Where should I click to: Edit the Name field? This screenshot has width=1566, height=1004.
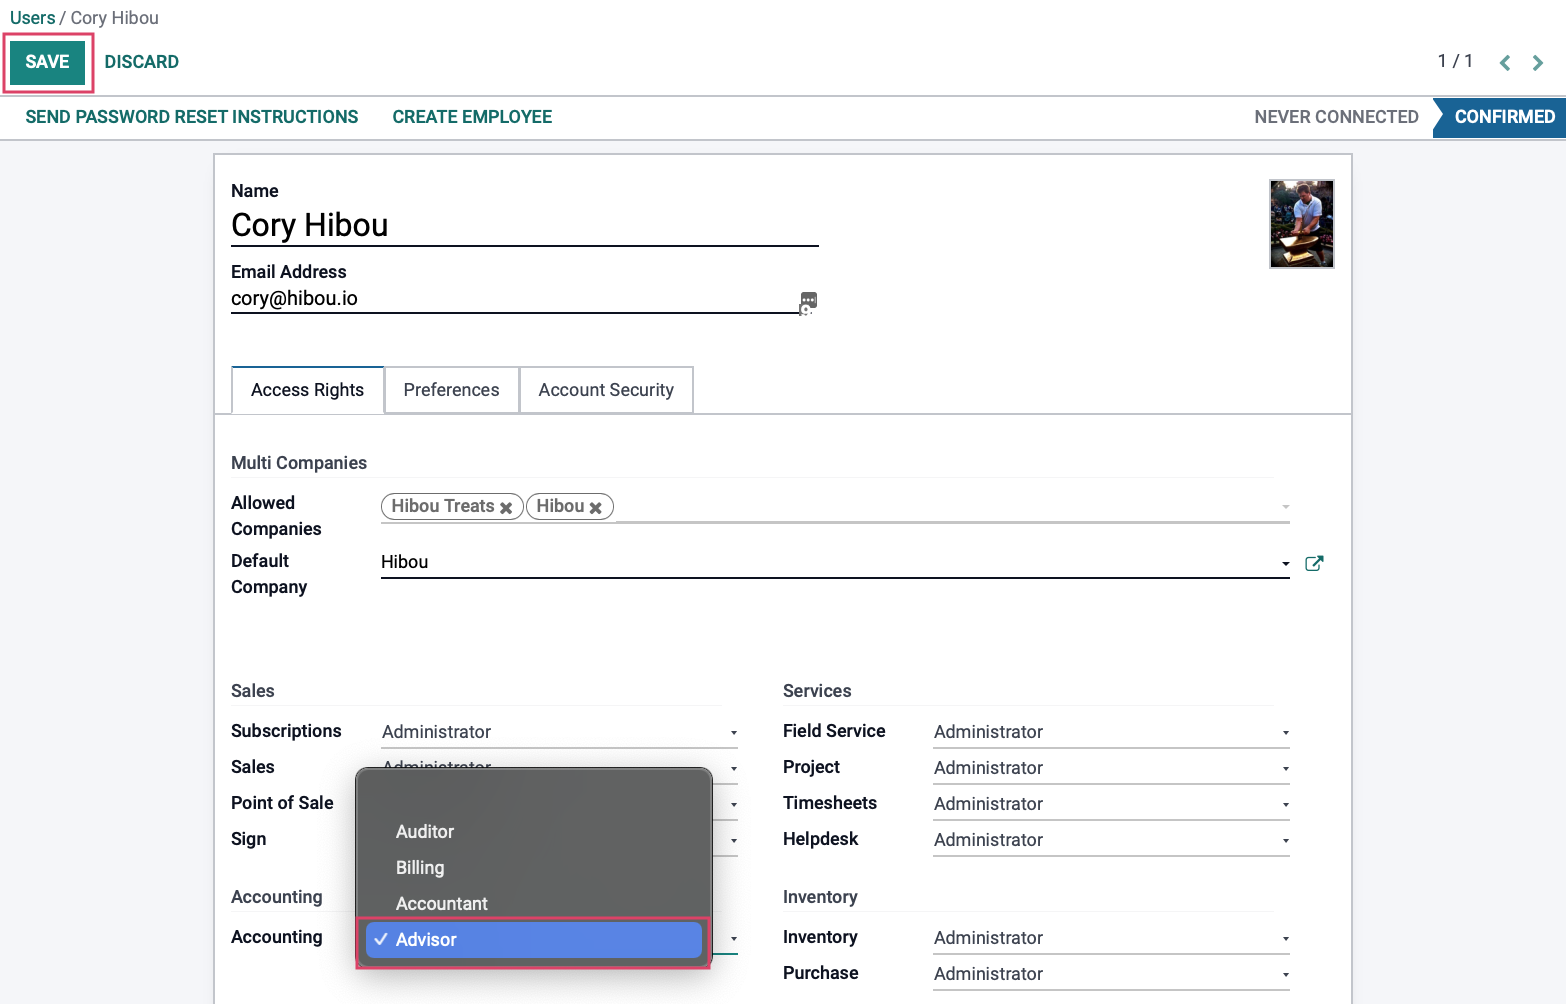click(524, 226)
